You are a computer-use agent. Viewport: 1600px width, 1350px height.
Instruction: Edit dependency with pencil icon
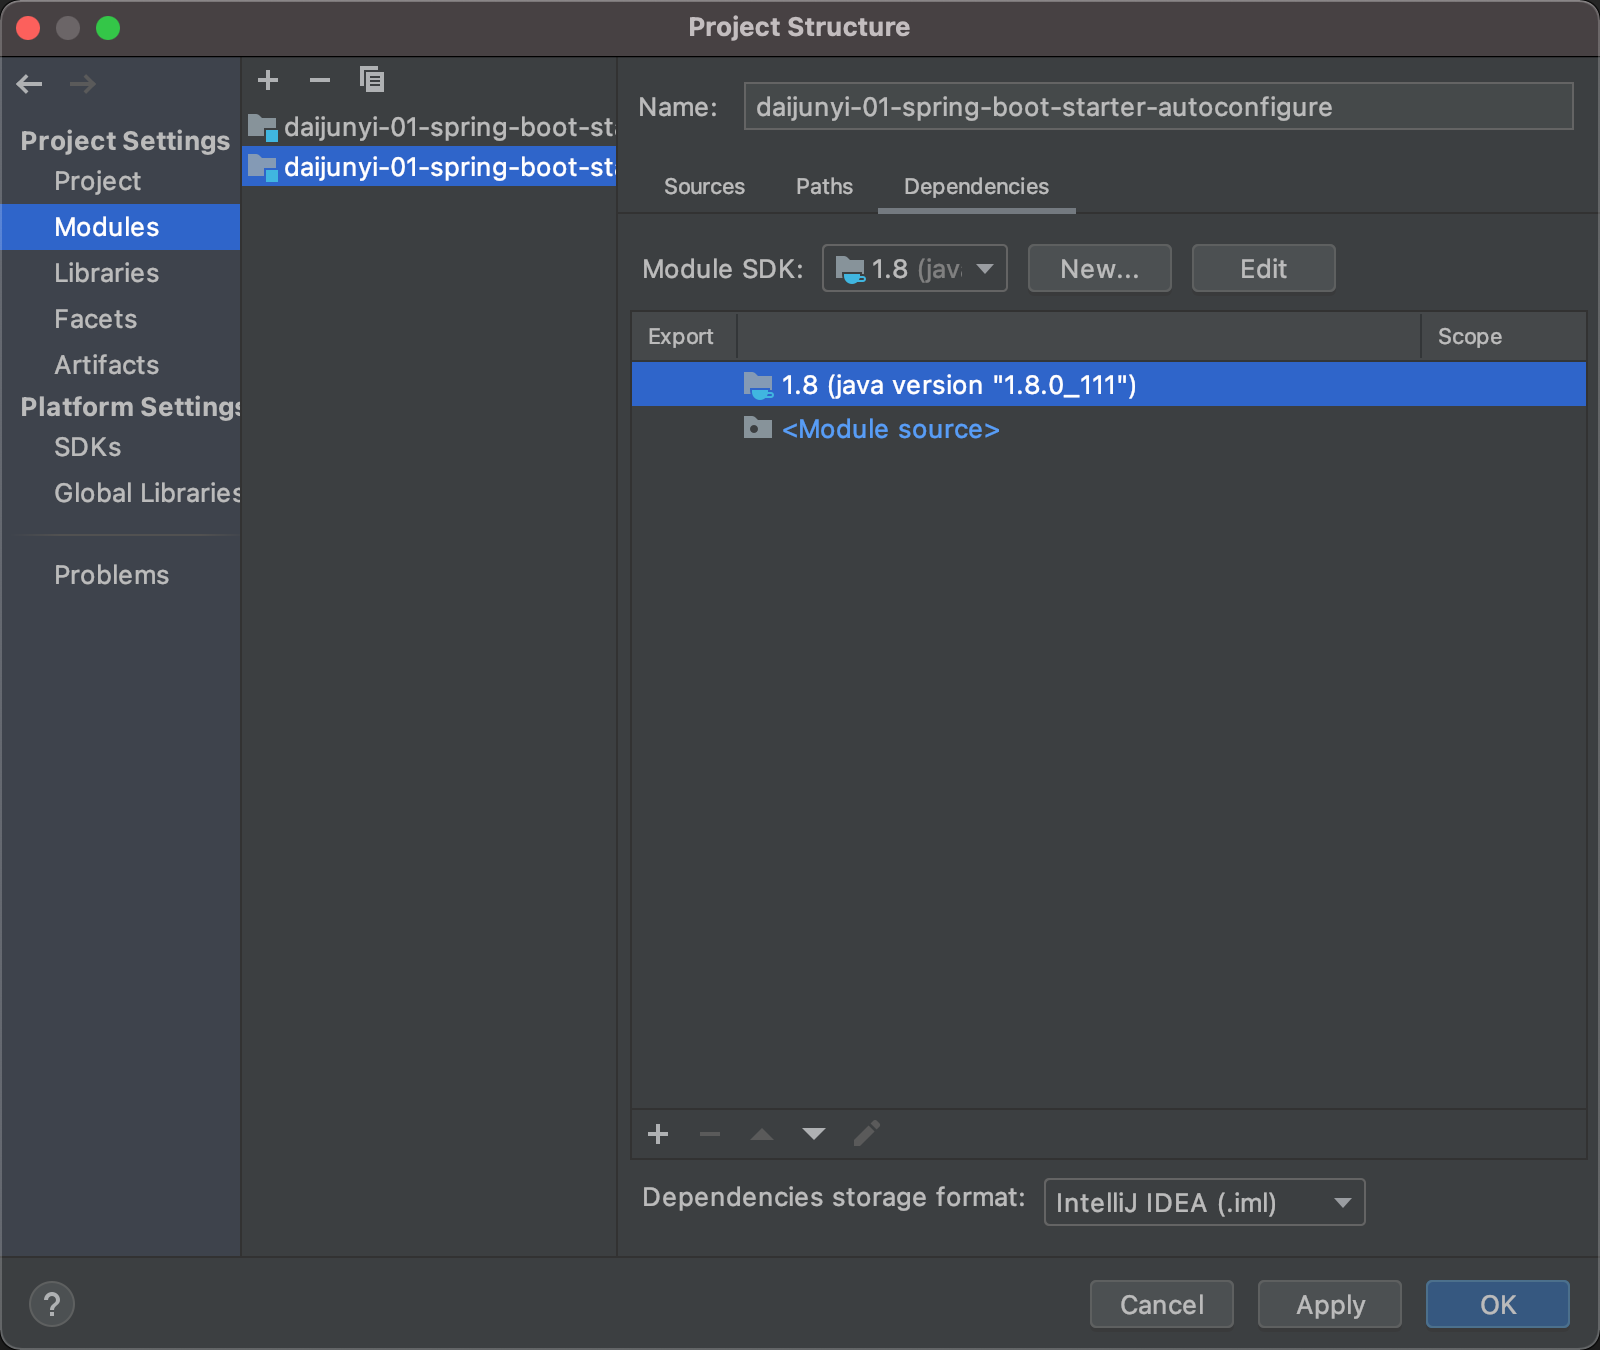[x=867, y=1133]
